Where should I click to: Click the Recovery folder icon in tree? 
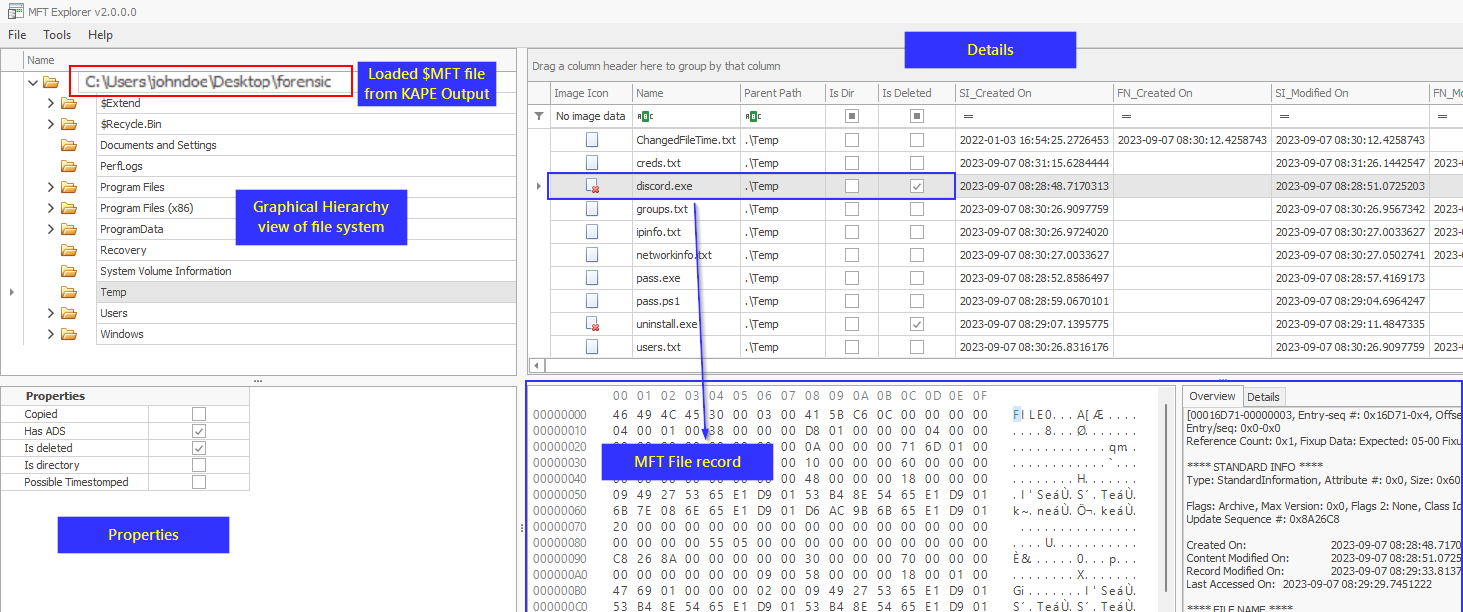pos(69,250)
